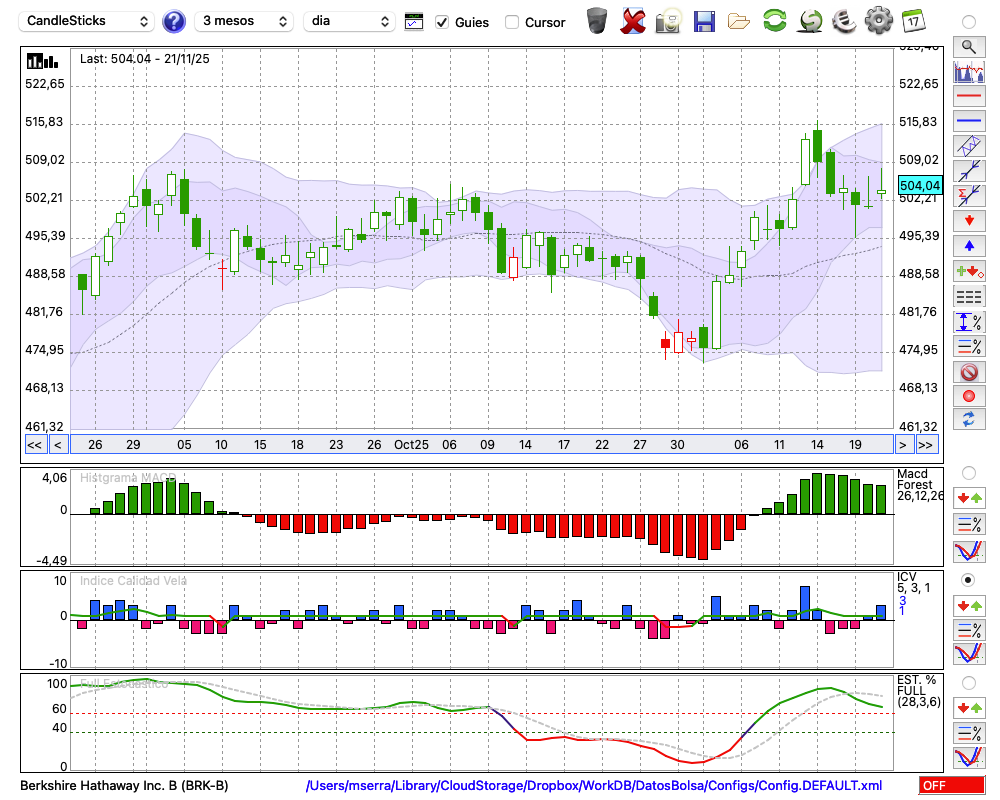The width and height of the screenshot is (1000, 800).
Task: Click the green refresh arrows icon
Action: pos(774,20)
